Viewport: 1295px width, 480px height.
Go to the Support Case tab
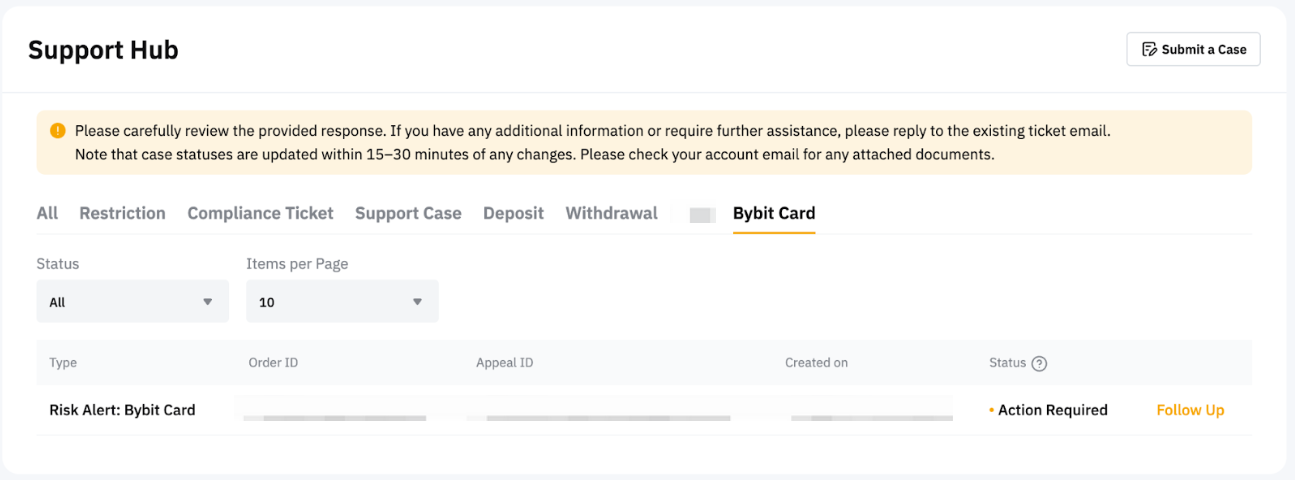[408, 213]
